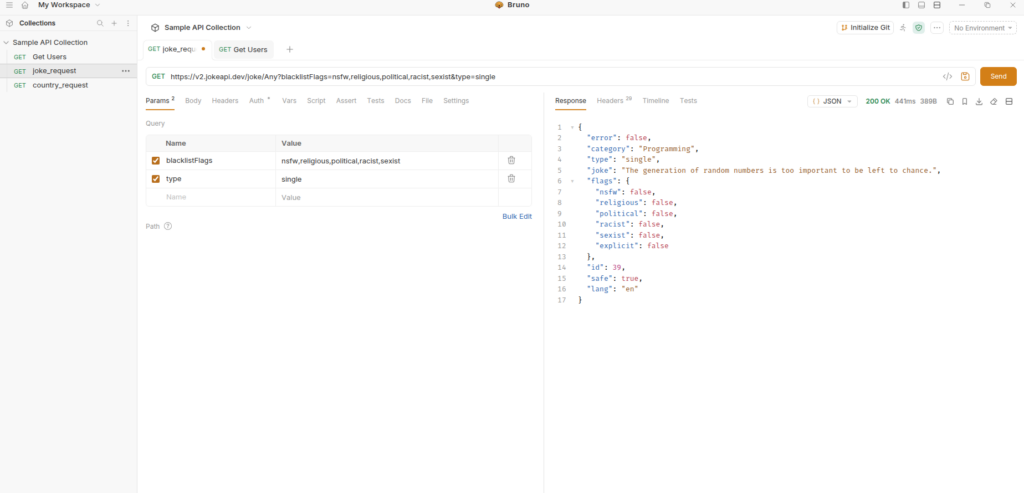The image size is (1024, 493).
Task: Edit the blacklistFlags value cell
Action: tap(387, 161)
